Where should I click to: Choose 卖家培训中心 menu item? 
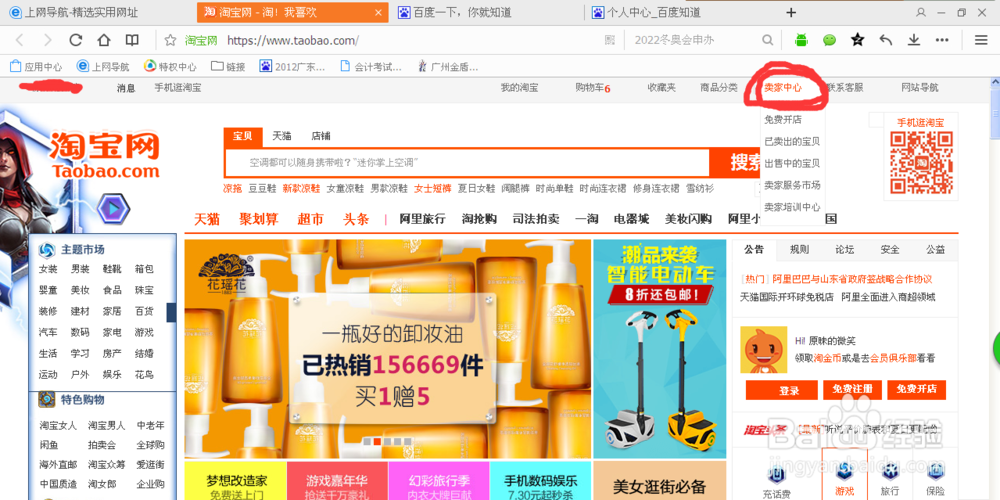coord(792,207)
